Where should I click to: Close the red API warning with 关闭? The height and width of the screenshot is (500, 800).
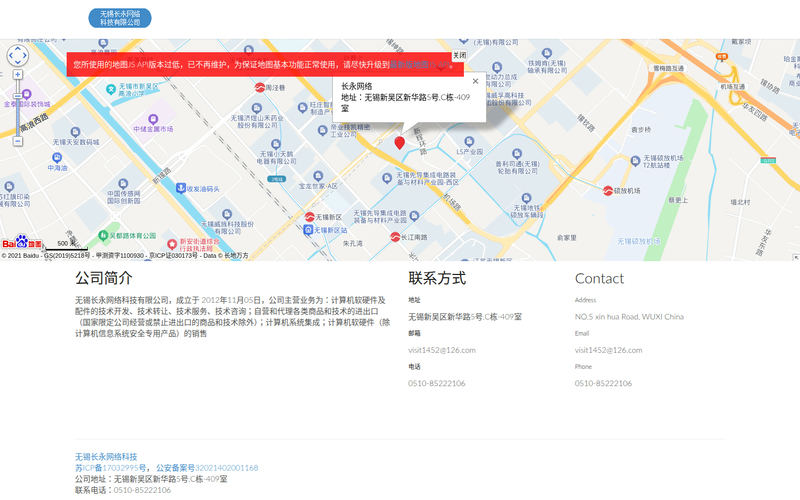[460, 55]
